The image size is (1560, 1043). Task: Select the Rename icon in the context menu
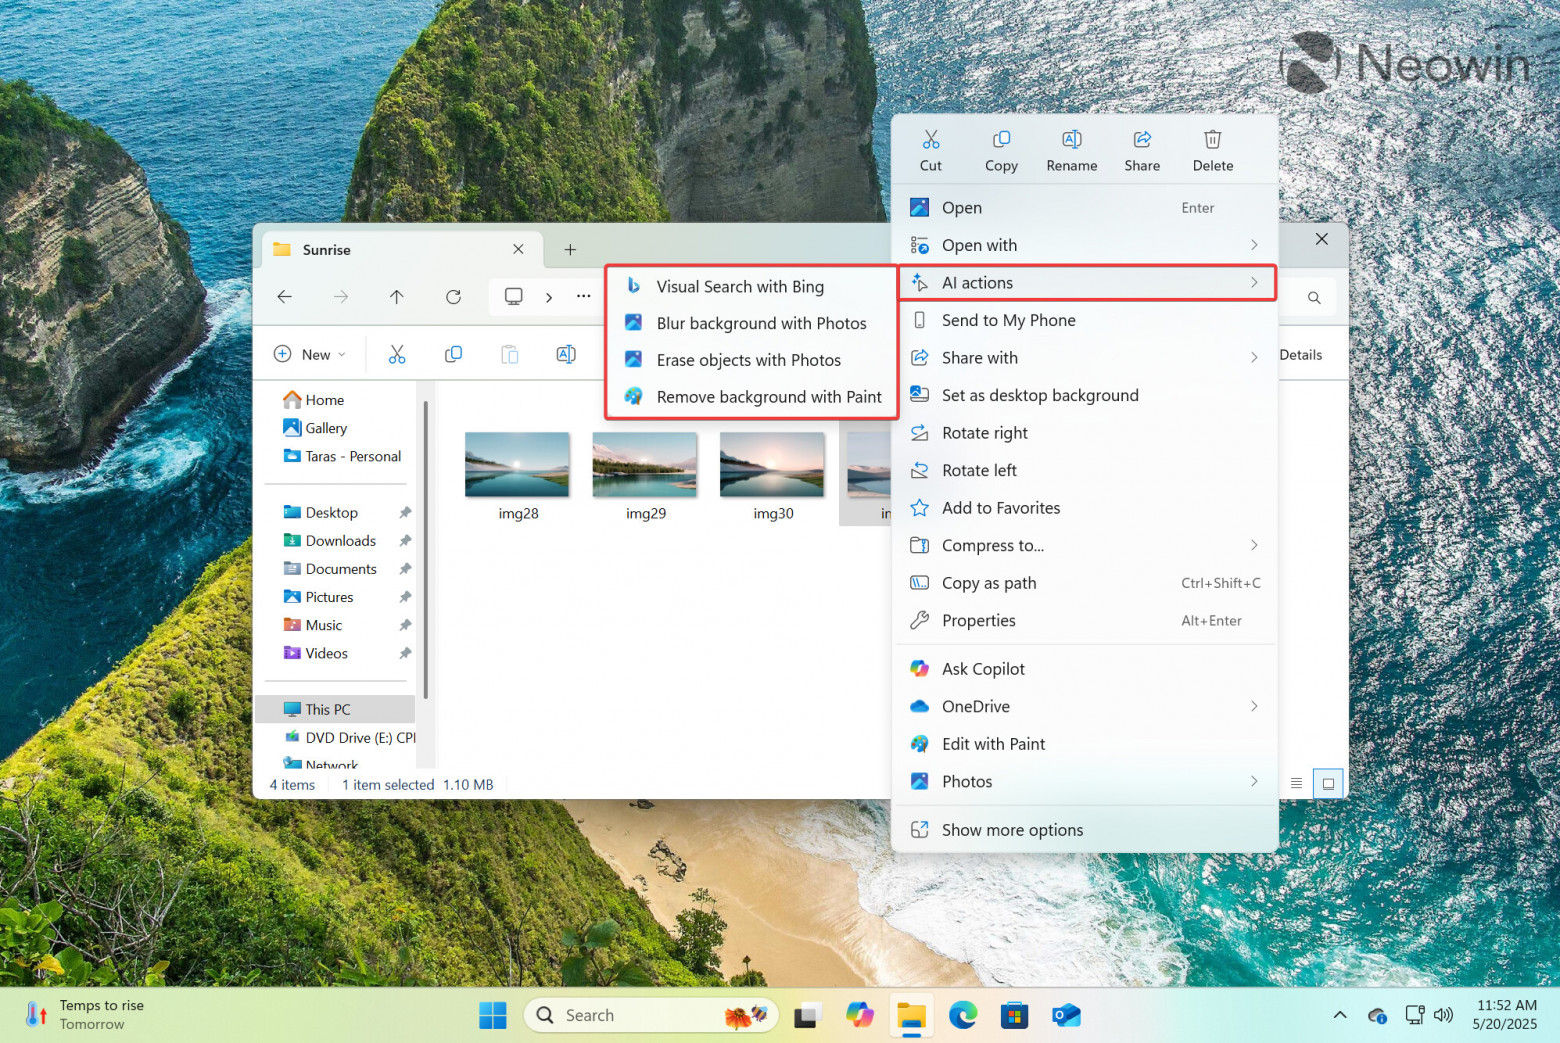pos(1071,150)
